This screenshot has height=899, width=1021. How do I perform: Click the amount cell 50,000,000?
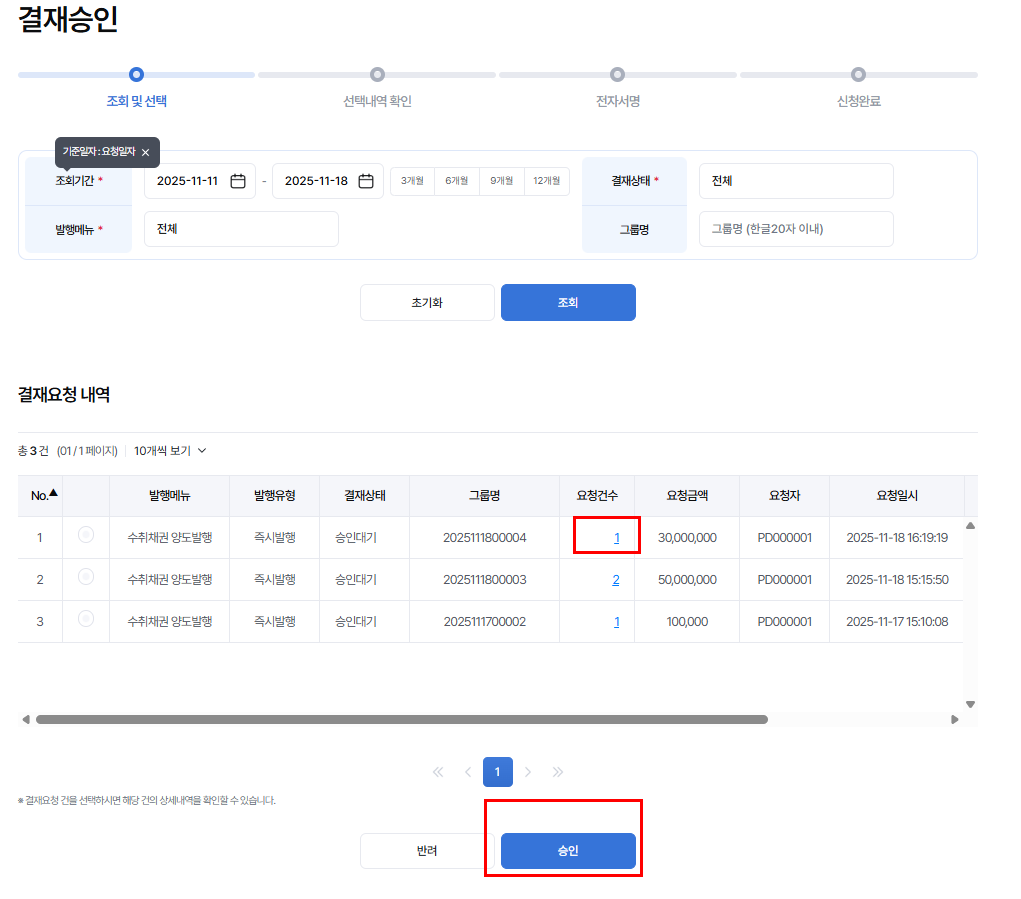click(x=687, y=579)
